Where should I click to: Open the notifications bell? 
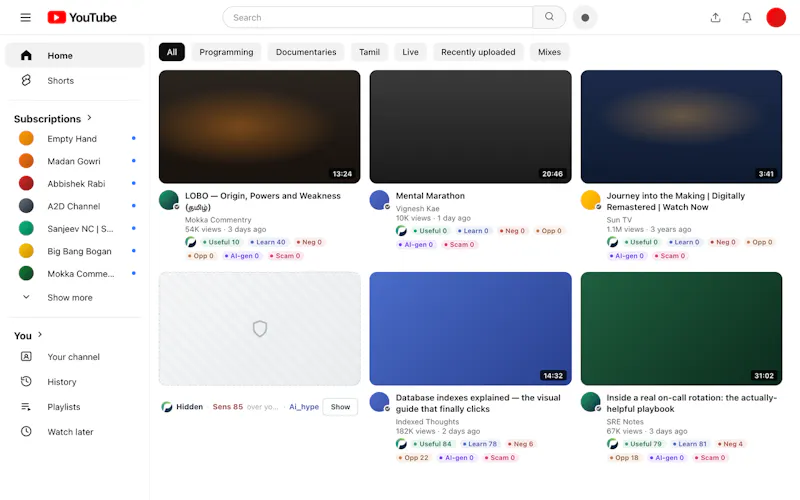[x=746, y=17]
